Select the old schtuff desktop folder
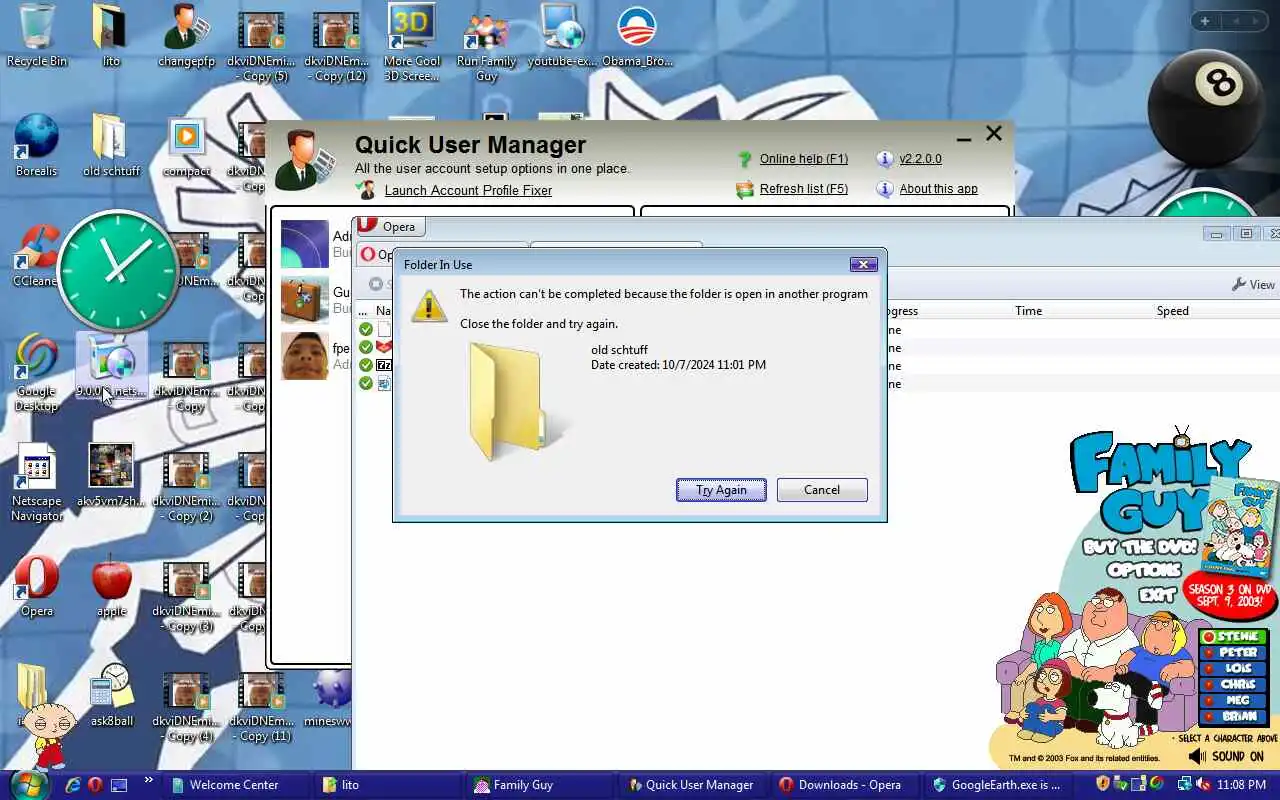Viewport: 1280px width, 800px height. pos(111,145)
